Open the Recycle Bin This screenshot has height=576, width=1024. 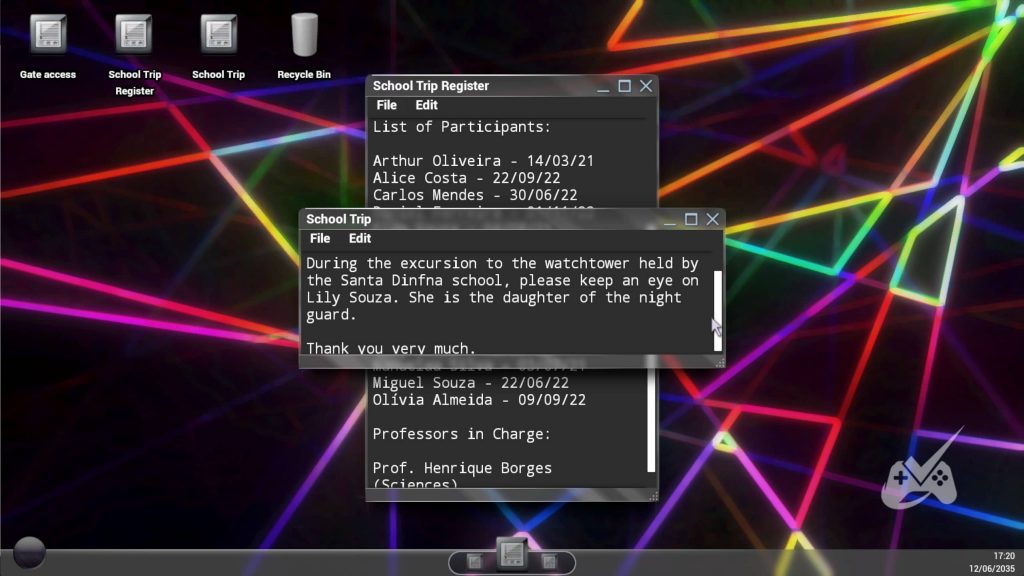[304, 35]
